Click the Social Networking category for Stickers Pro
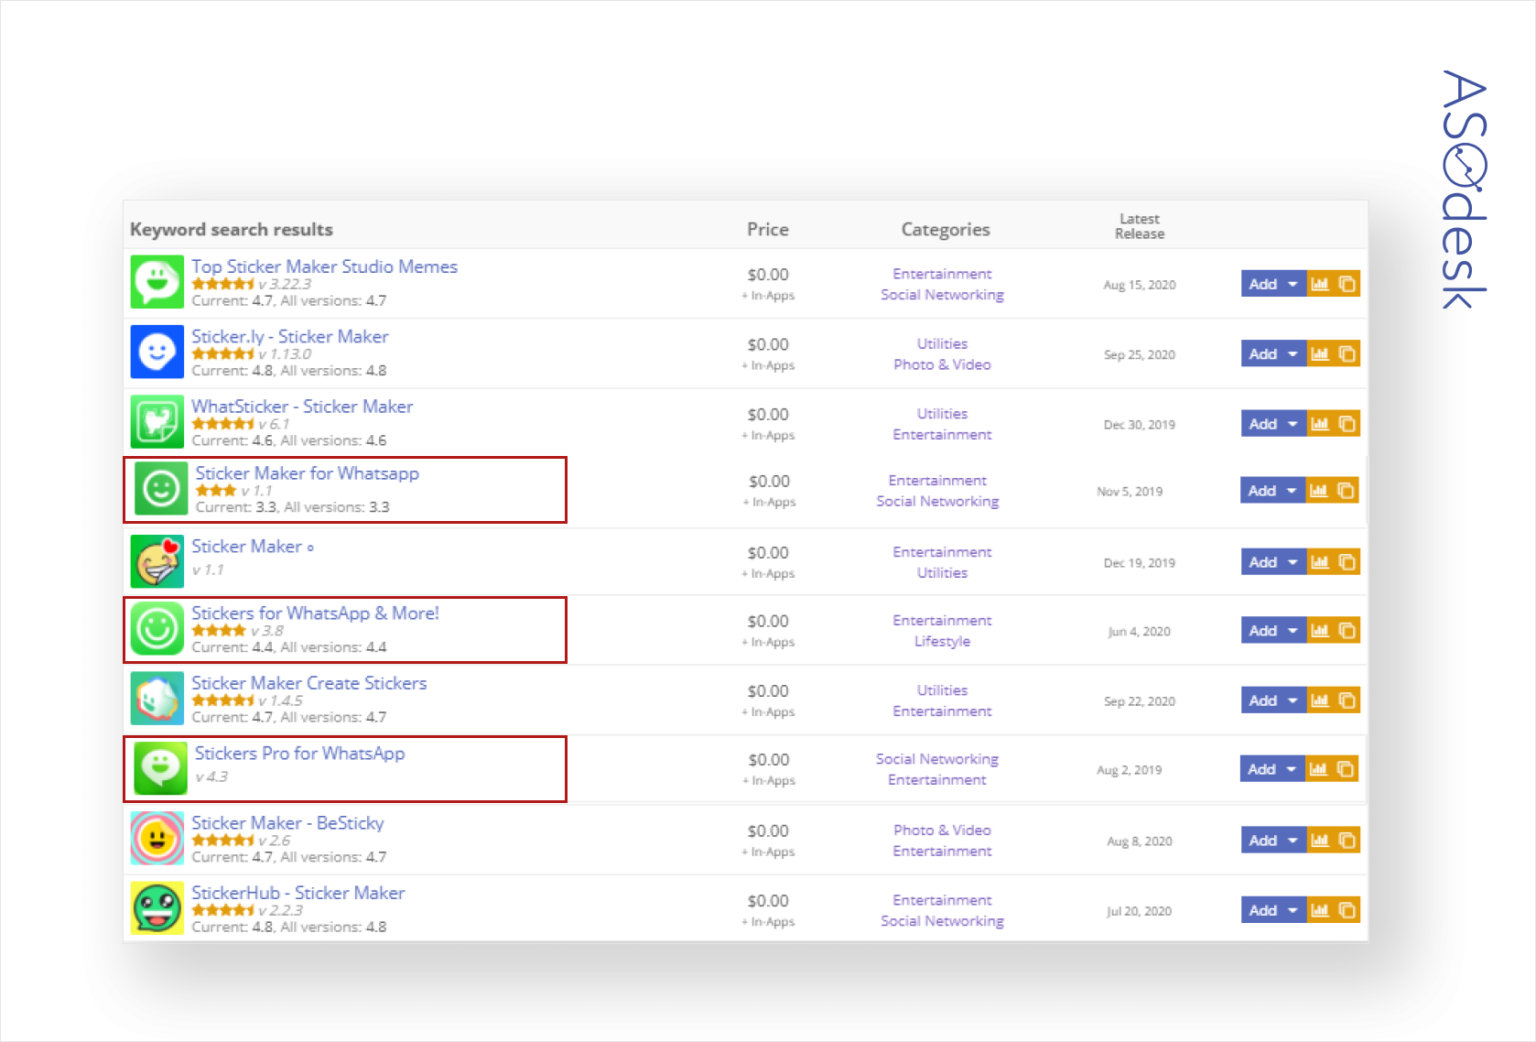The height and width of the screenshot is (1042, 1536). coord(937,758)
